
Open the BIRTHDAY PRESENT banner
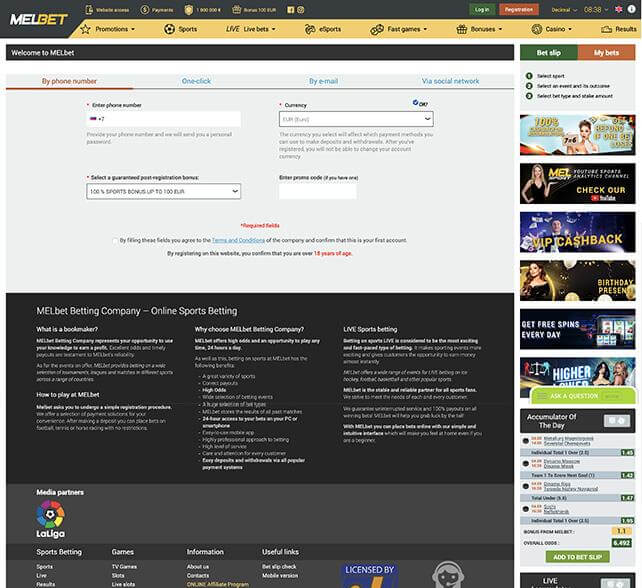point(577,280)
